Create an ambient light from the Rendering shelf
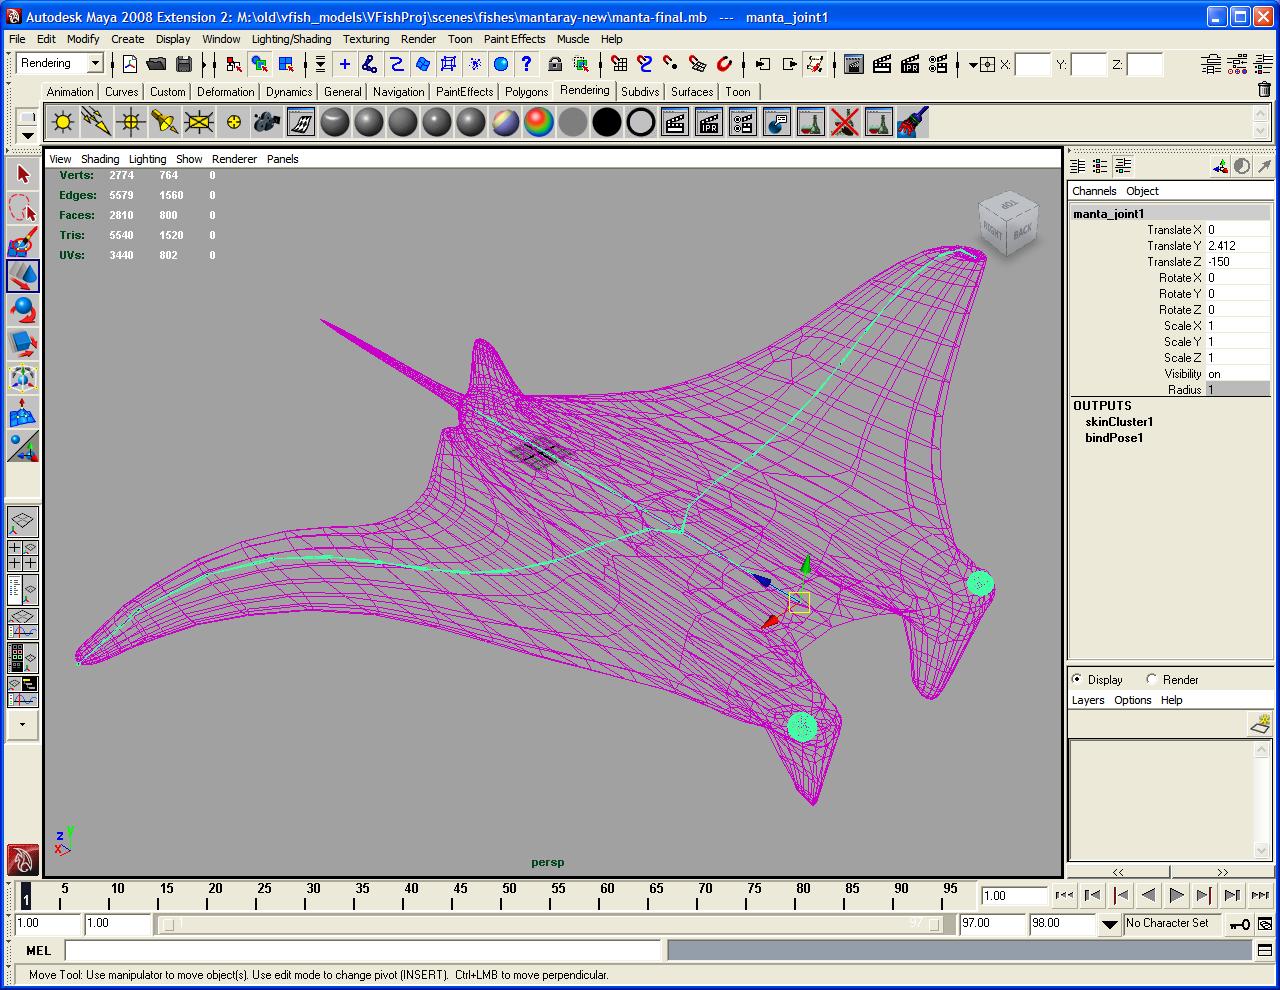The image size is (1280, 990). point(63,121)
